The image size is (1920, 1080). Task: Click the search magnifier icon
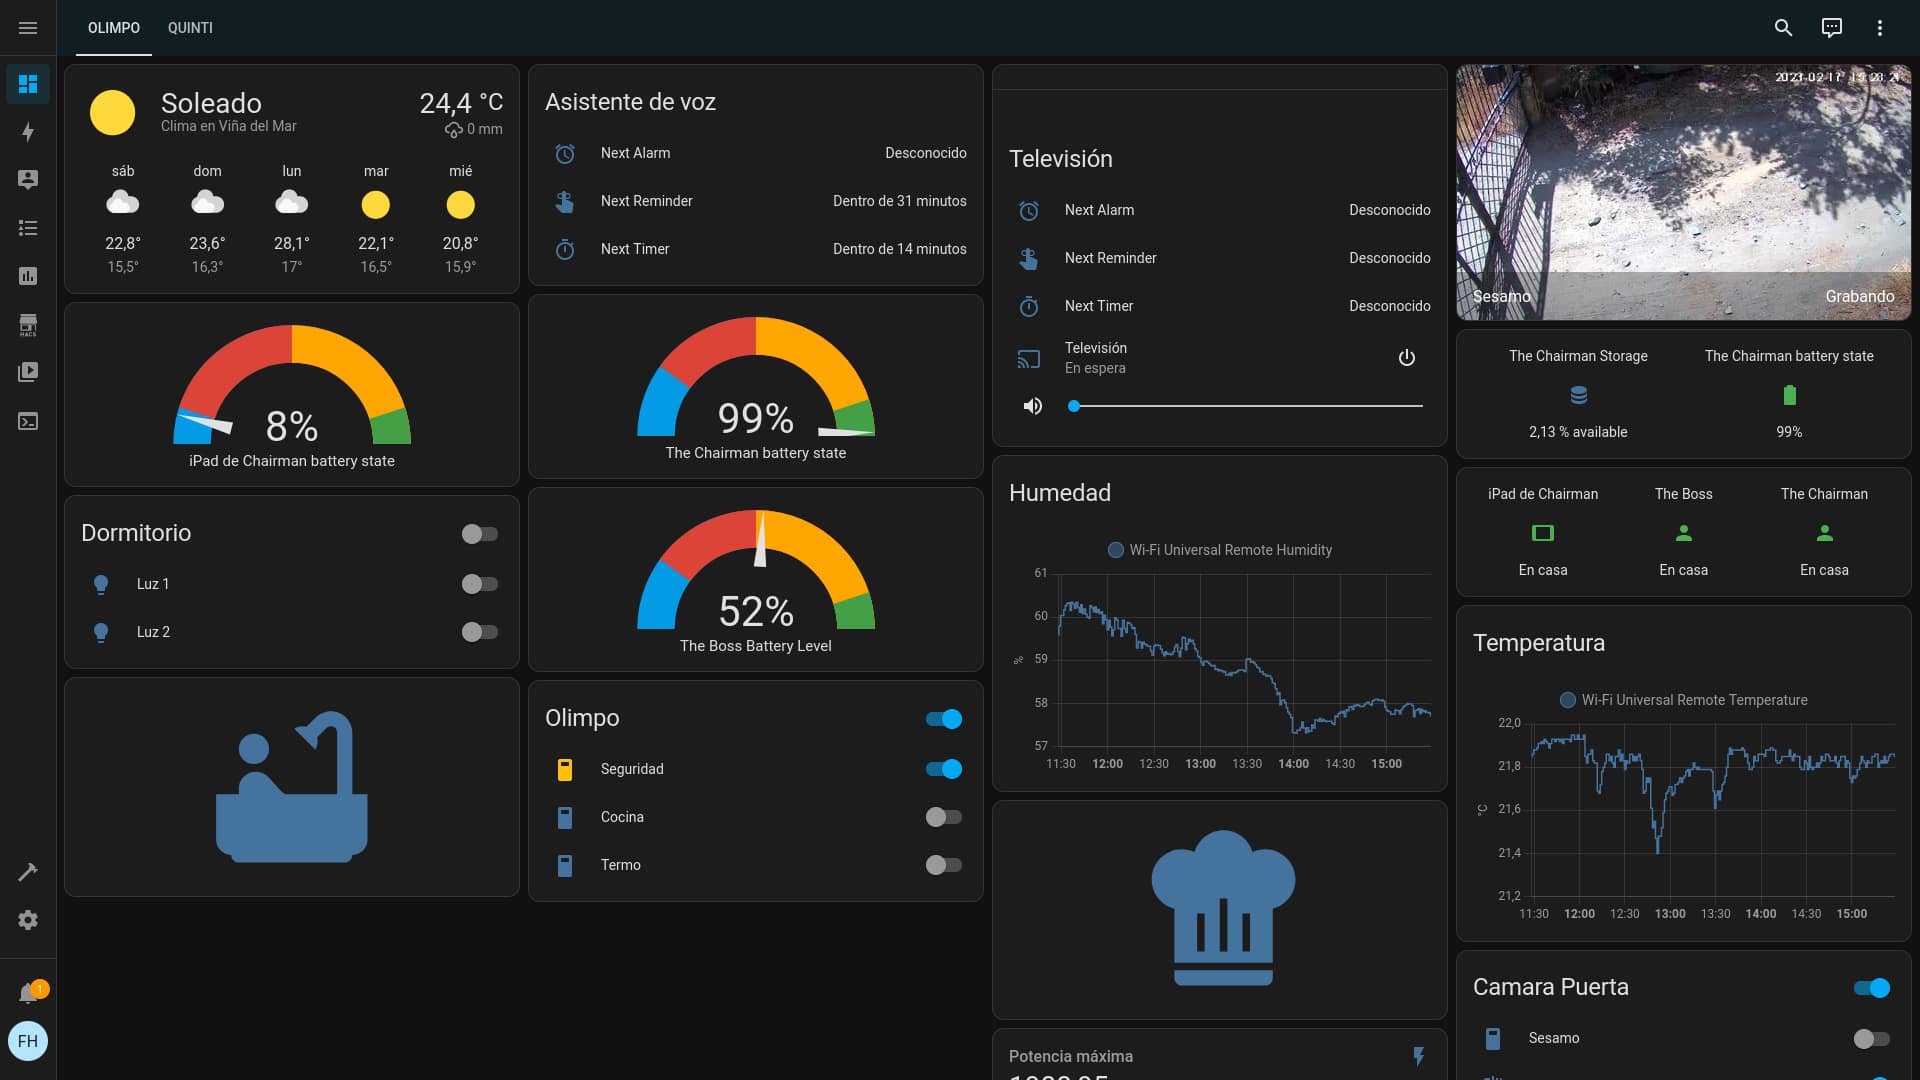1783,28
